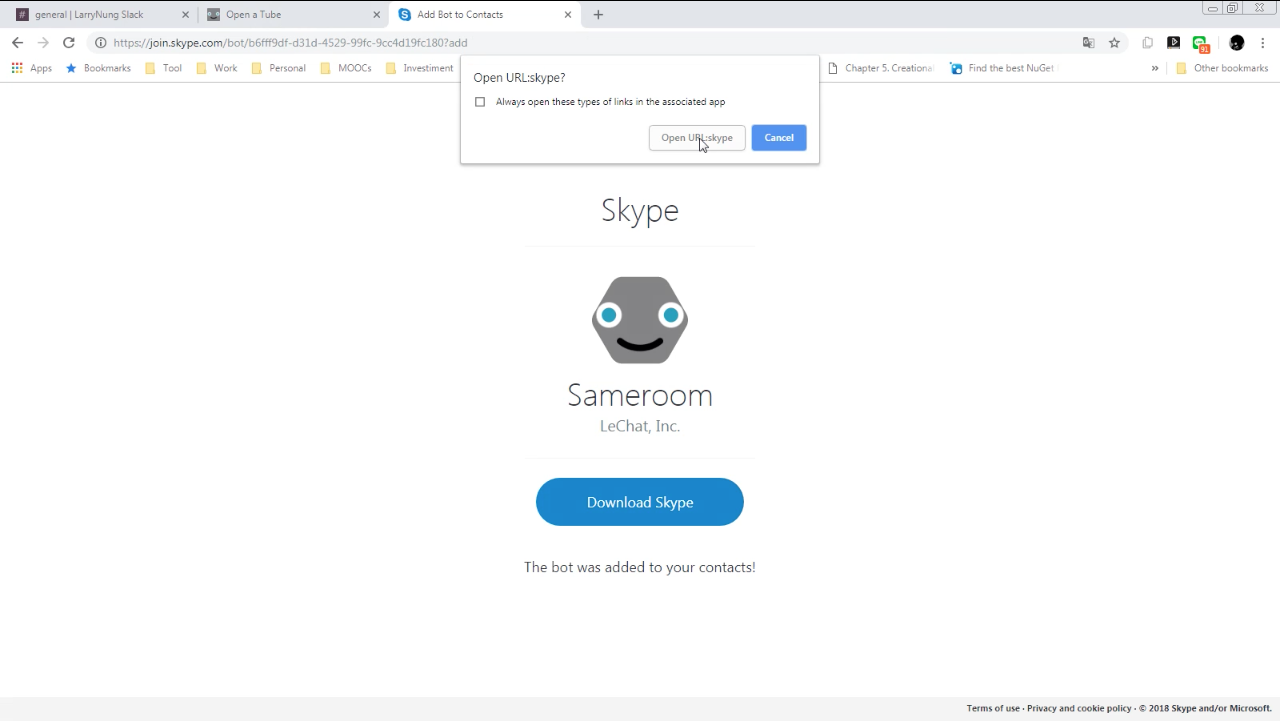Screen dimensions: 1280x721
Task: Click the Open URL:skype button
Action: click(x=697, y=138)
